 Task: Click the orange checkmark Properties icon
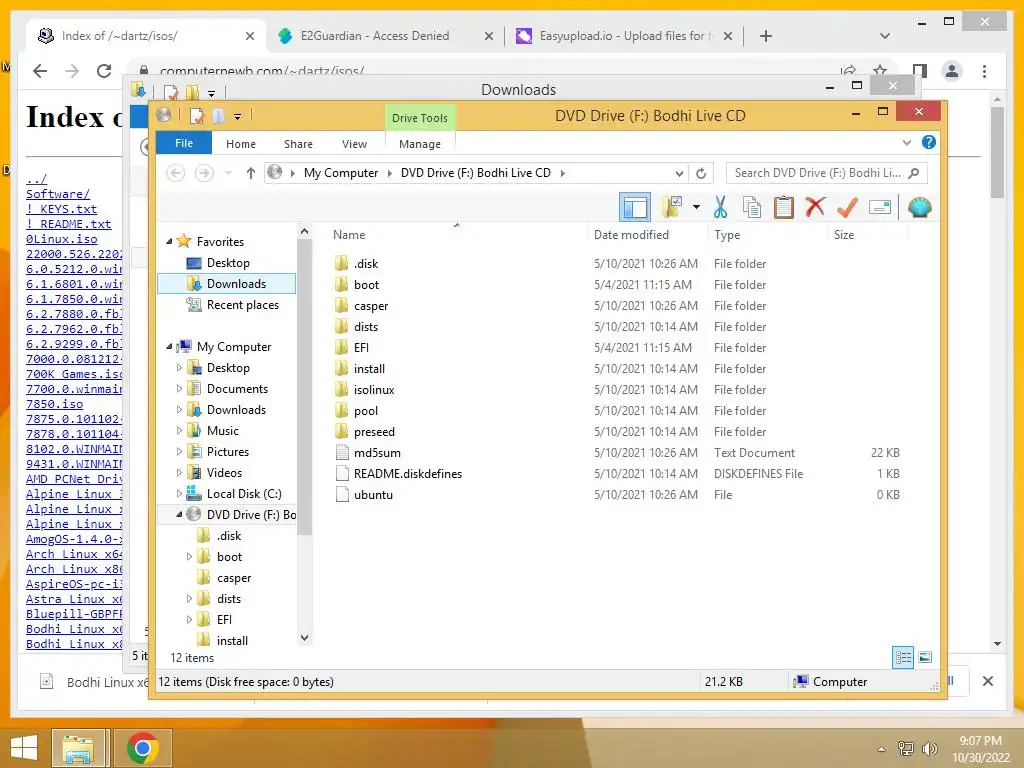pos(847,207)
